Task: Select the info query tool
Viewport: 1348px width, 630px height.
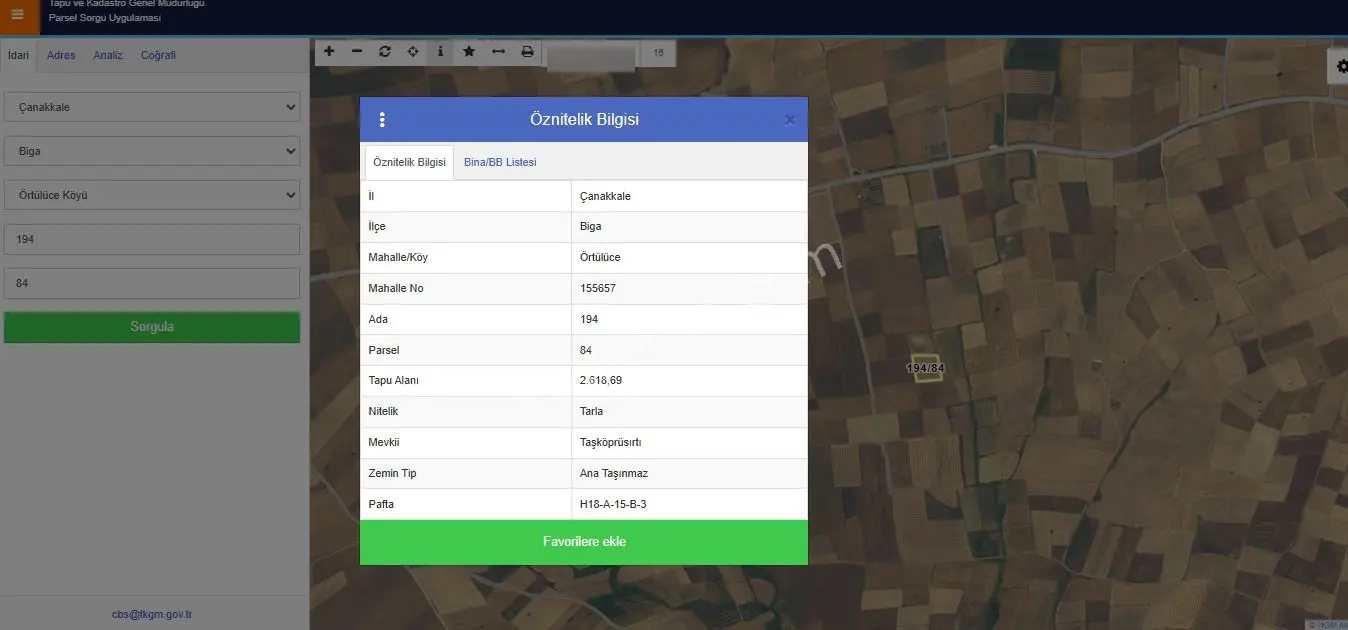Action: pyautogui.click(x=441, y=51)
